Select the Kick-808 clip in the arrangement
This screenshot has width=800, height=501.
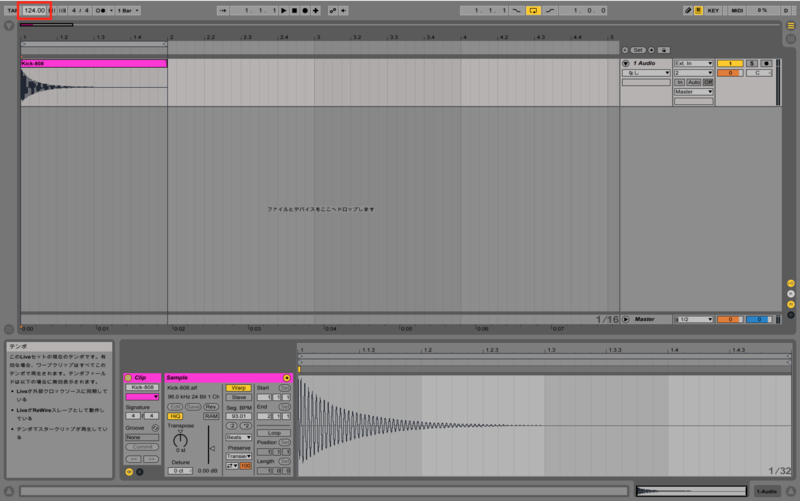coord(94,63)
